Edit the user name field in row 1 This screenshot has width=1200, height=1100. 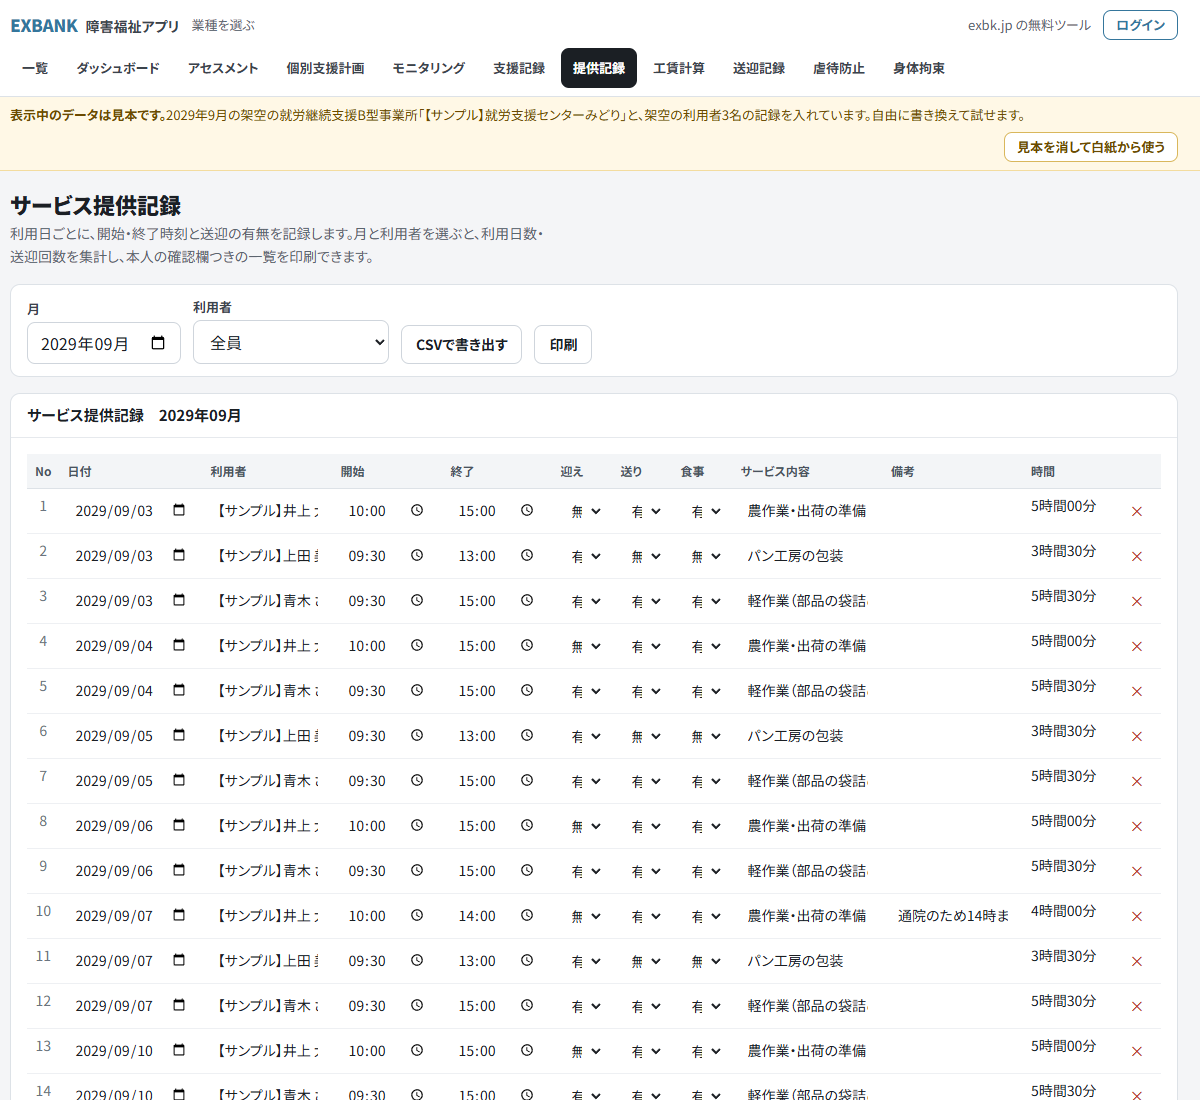[x=267, y=511]
